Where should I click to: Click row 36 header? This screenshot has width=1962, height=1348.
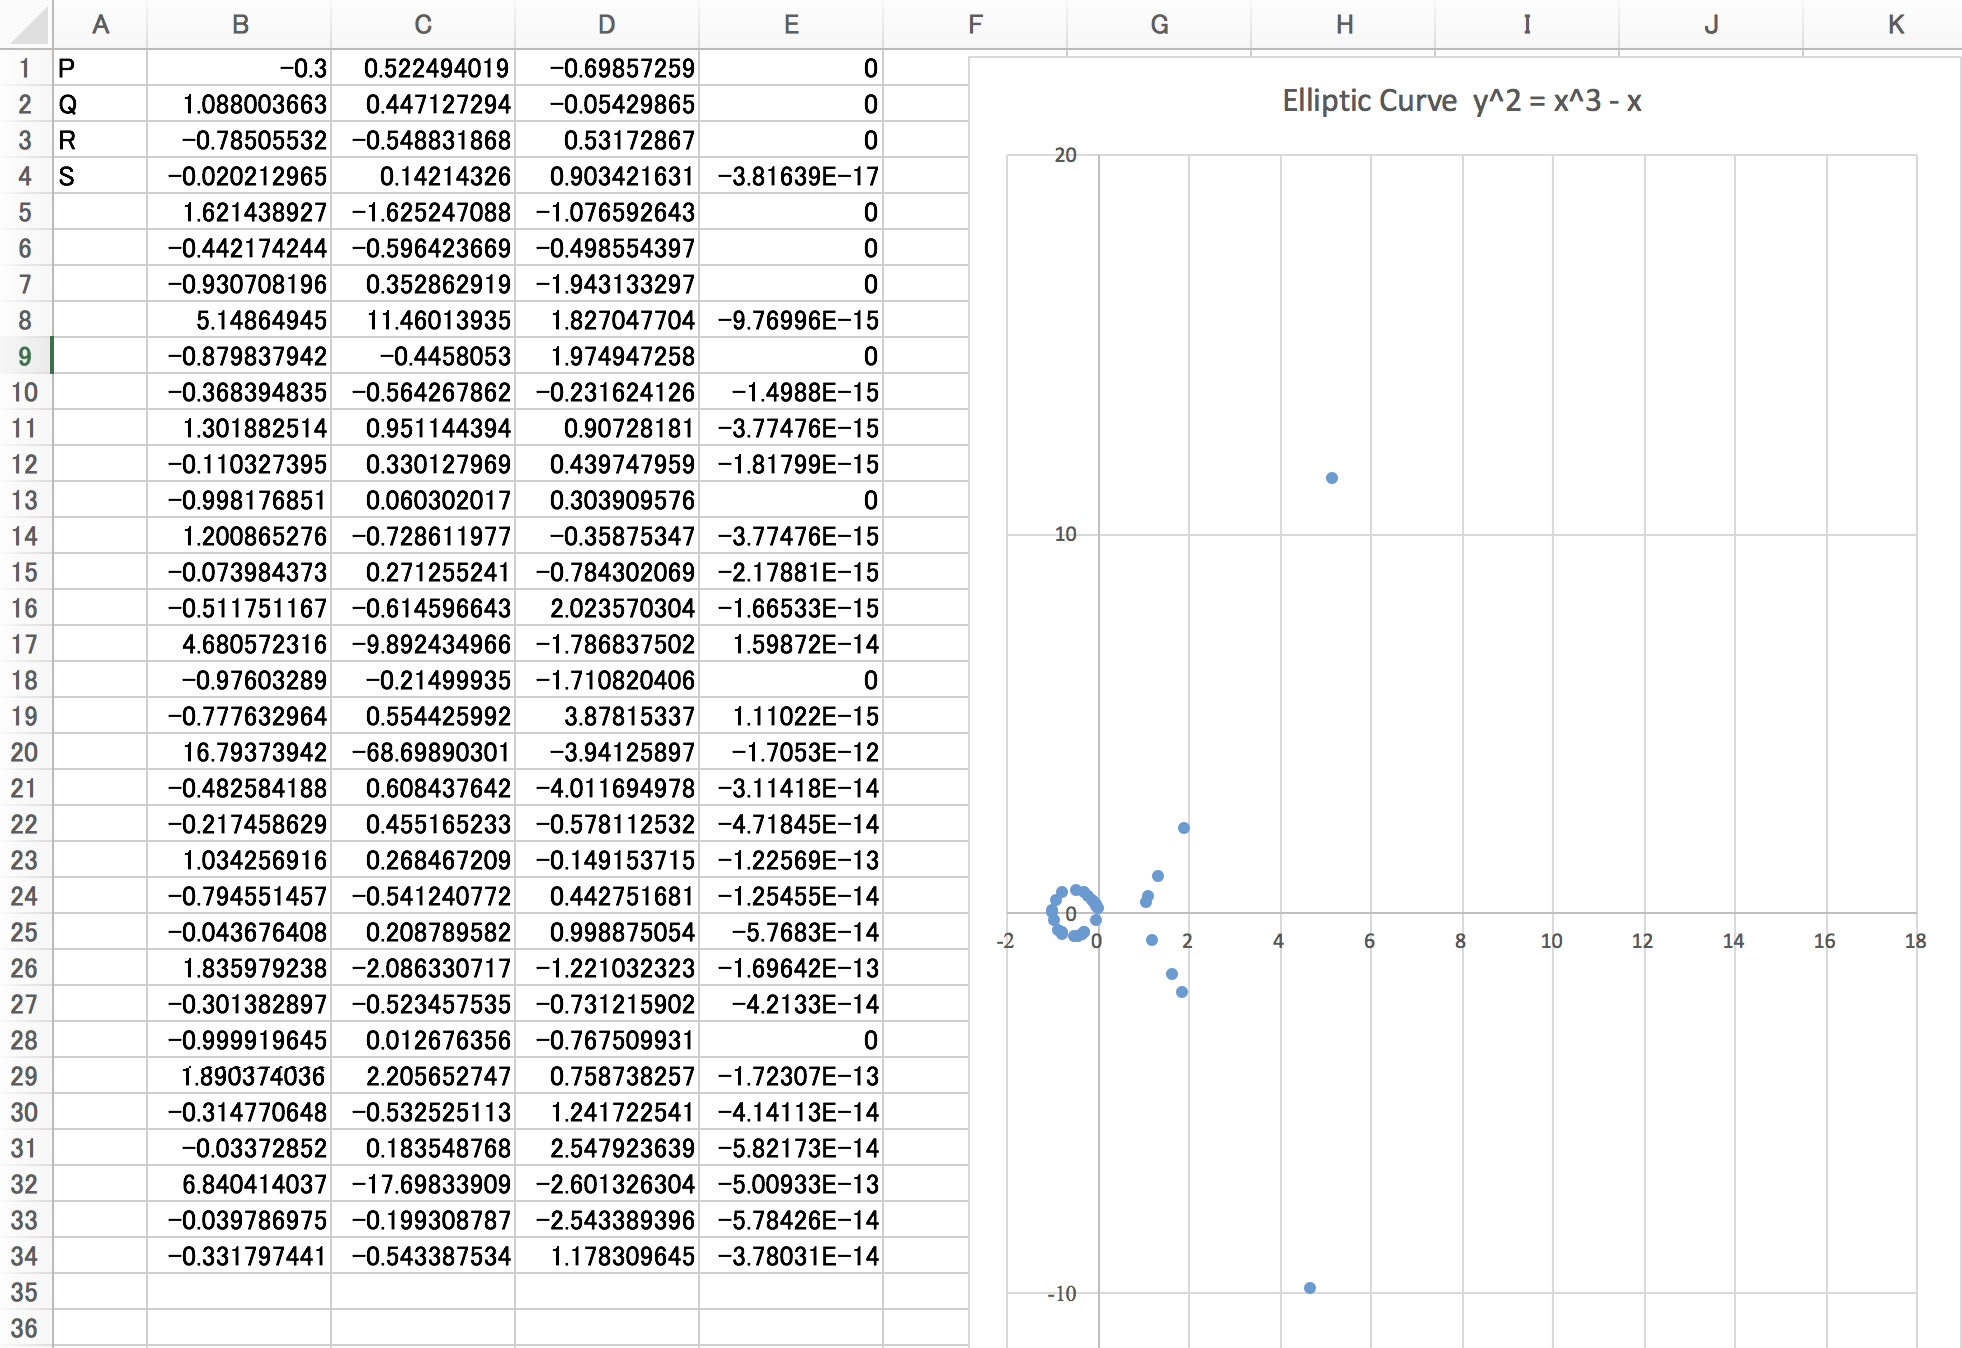(x=25, y=1328)
